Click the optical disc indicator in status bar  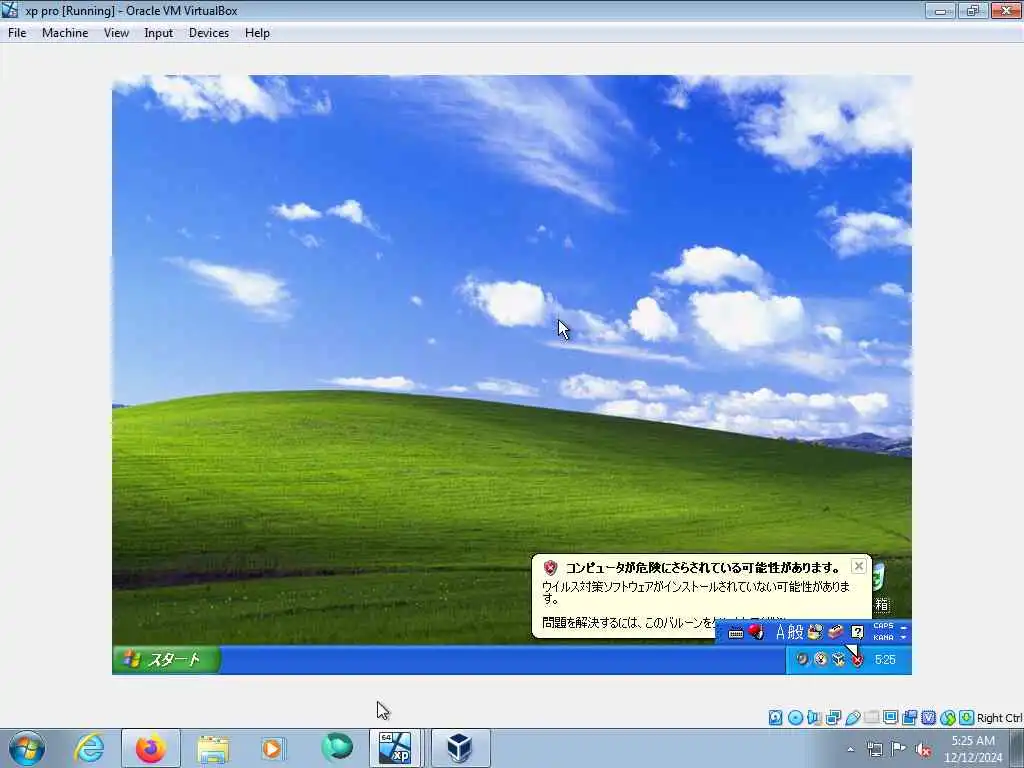tap(795, 718)
